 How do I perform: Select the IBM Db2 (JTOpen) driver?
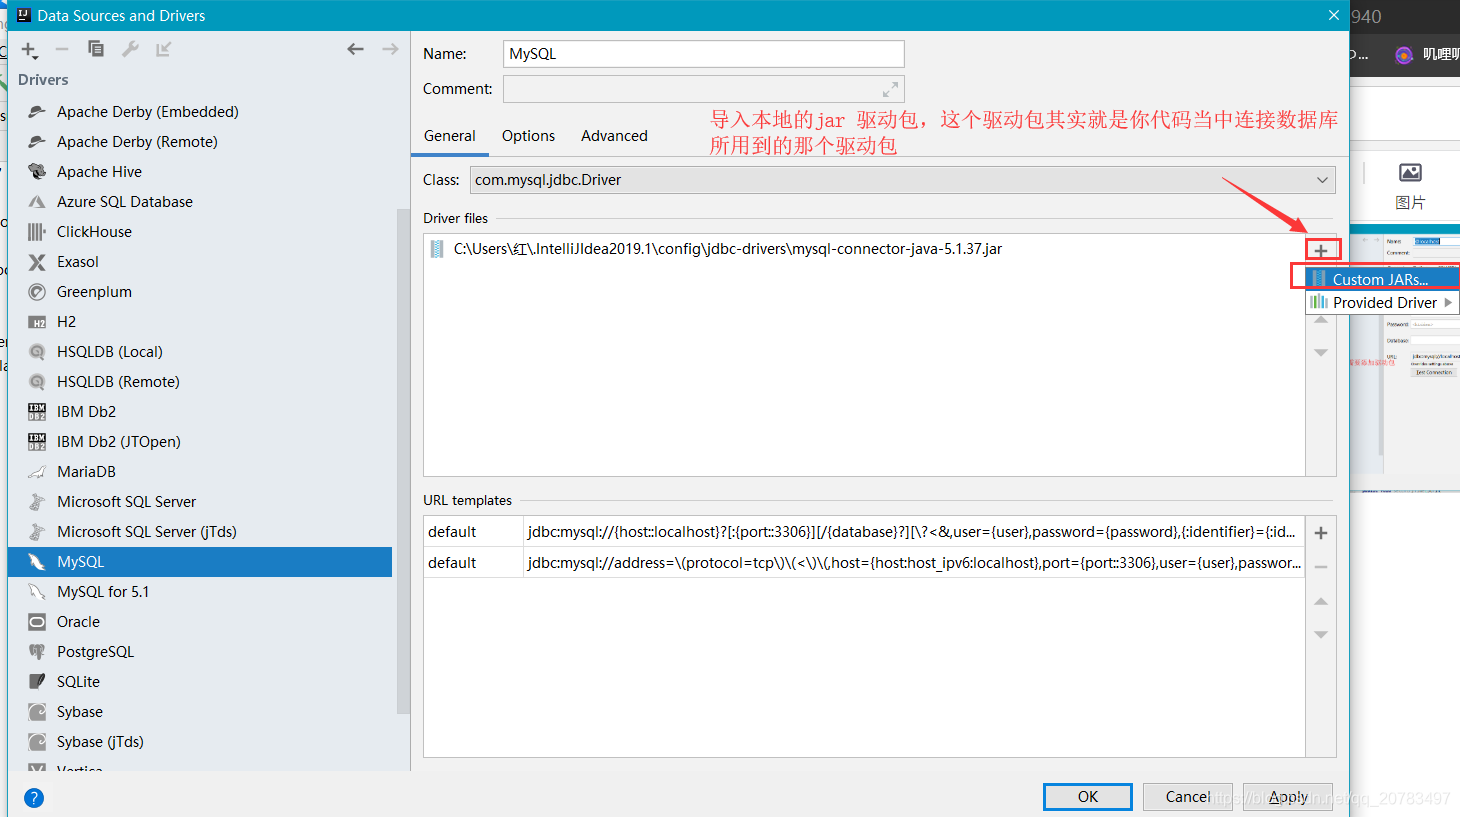click(200, 442)
